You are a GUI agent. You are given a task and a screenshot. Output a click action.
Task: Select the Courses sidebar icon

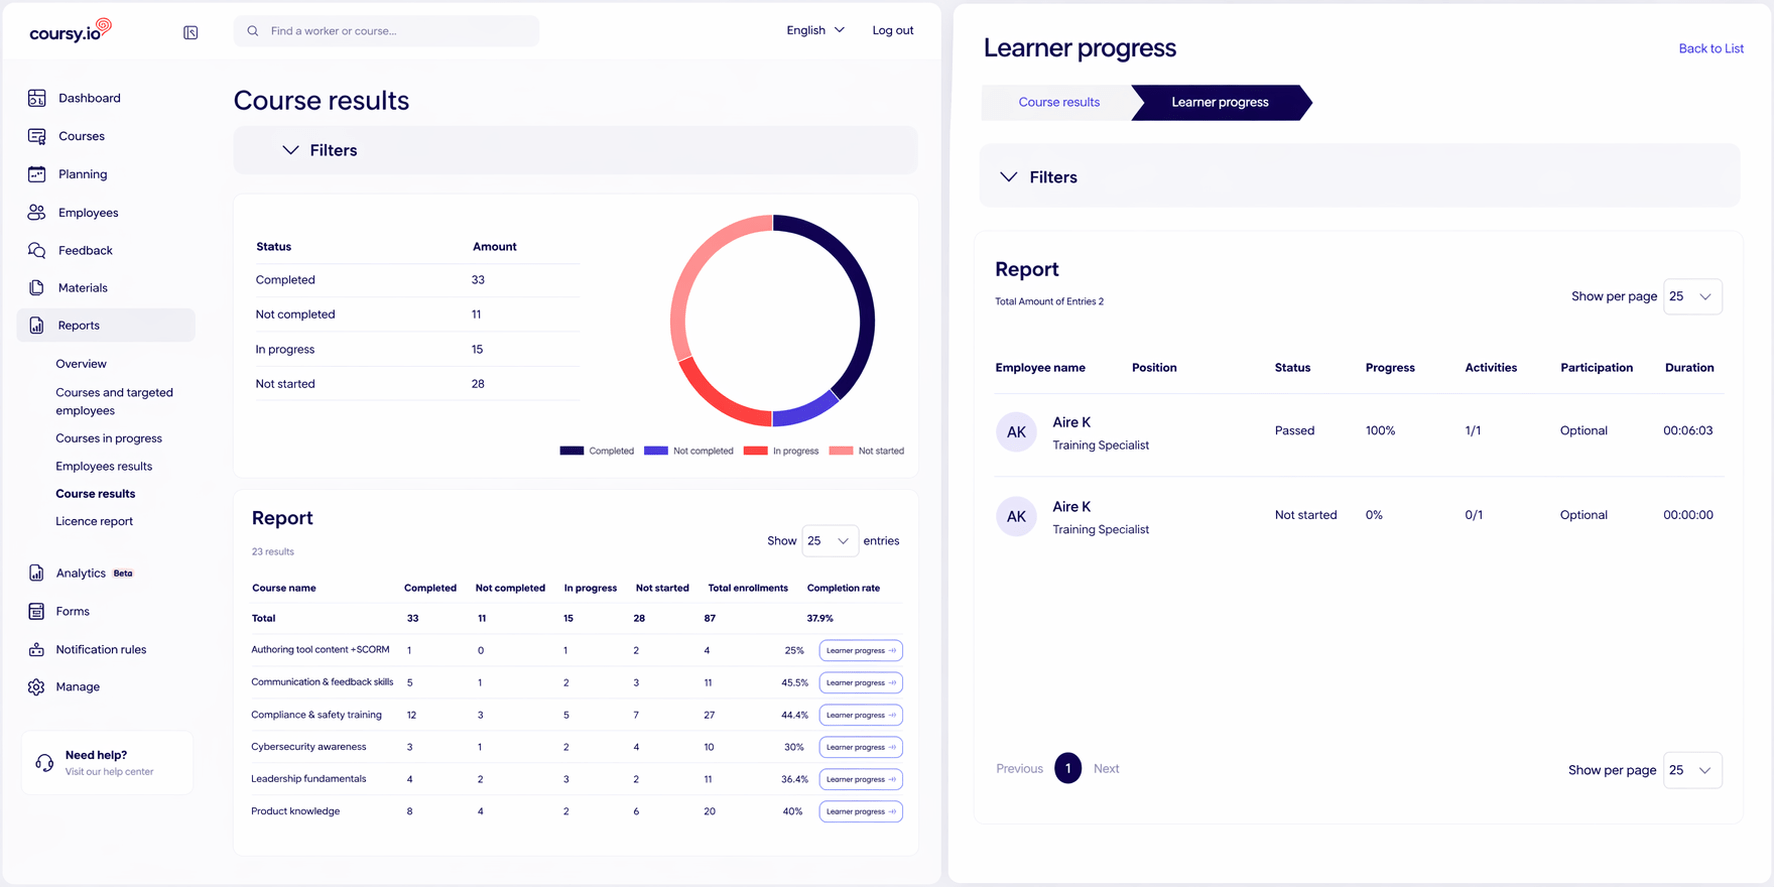[x=37, y=136]
